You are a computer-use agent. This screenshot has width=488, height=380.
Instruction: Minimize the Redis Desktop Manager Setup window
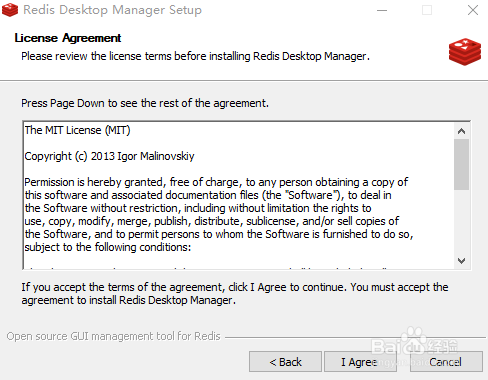(382, 10)
